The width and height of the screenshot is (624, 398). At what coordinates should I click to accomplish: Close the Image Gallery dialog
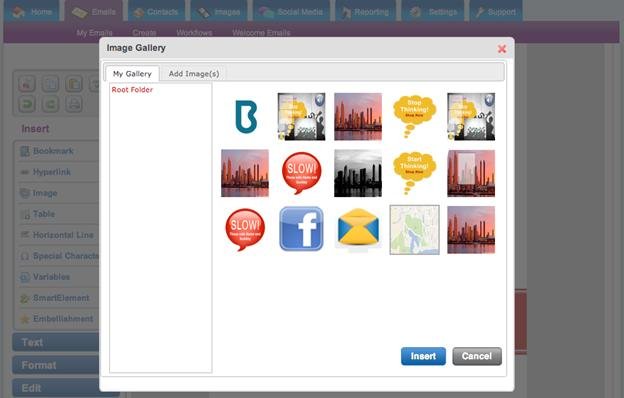tap(502, 49)
